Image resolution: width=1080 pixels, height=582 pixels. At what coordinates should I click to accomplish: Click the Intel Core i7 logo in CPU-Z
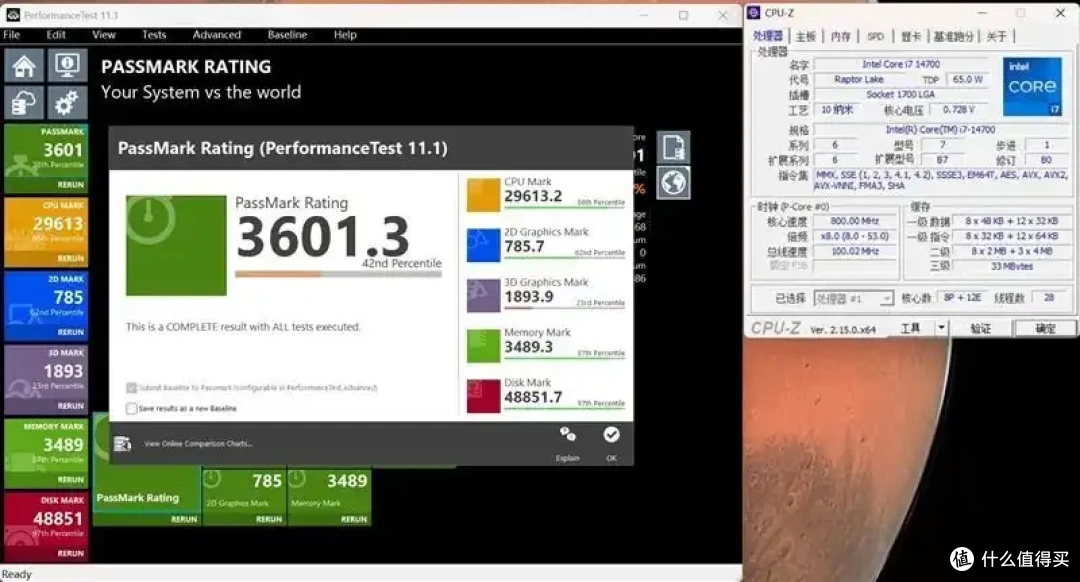[x=1032, y=87]
